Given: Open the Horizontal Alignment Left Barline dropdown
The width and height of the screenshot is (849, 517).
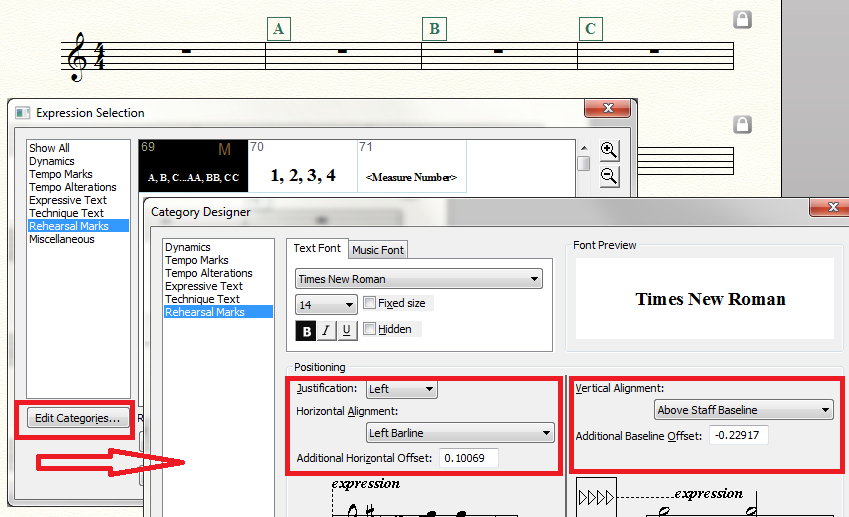Looking at the screenshot, I should coord(459,432).
